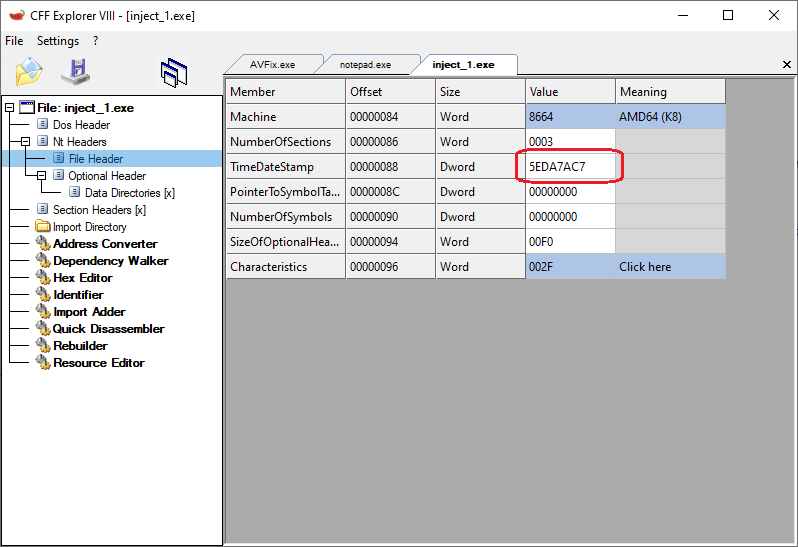
Task: Click the offset 00000096 cell
Action: point(391,267)
